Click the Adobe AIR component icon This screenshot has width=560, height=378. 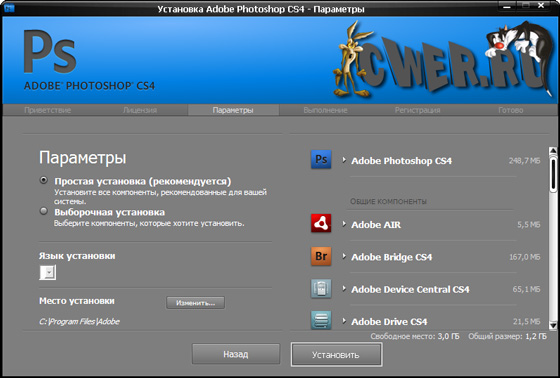321,223
